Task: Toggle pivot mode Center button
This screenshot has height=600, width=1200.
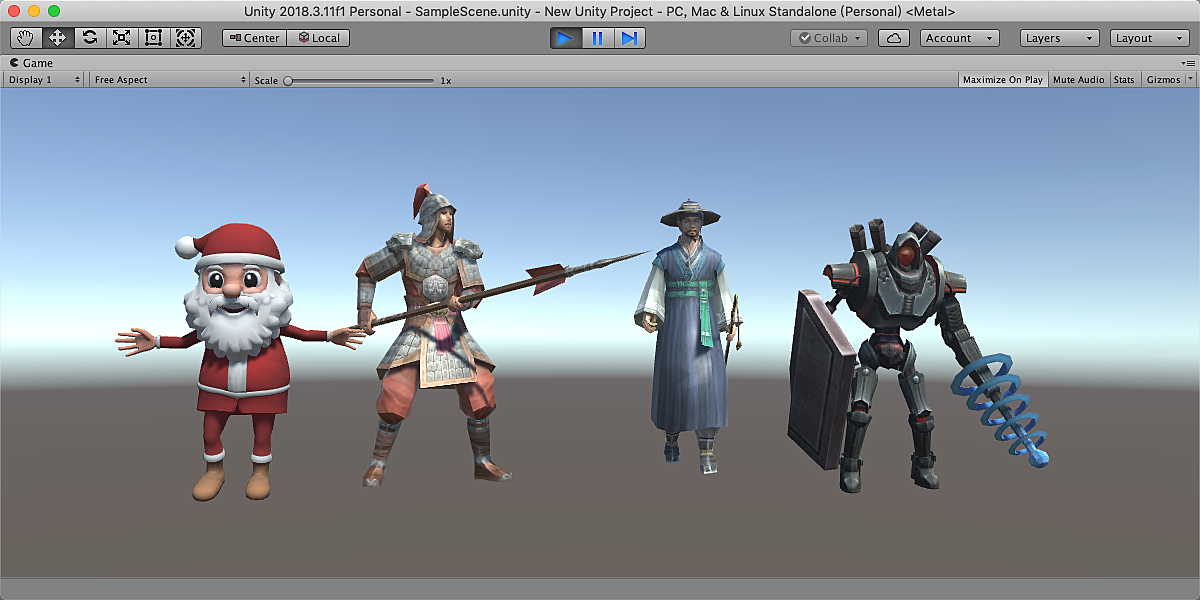Action: (254, 38)
